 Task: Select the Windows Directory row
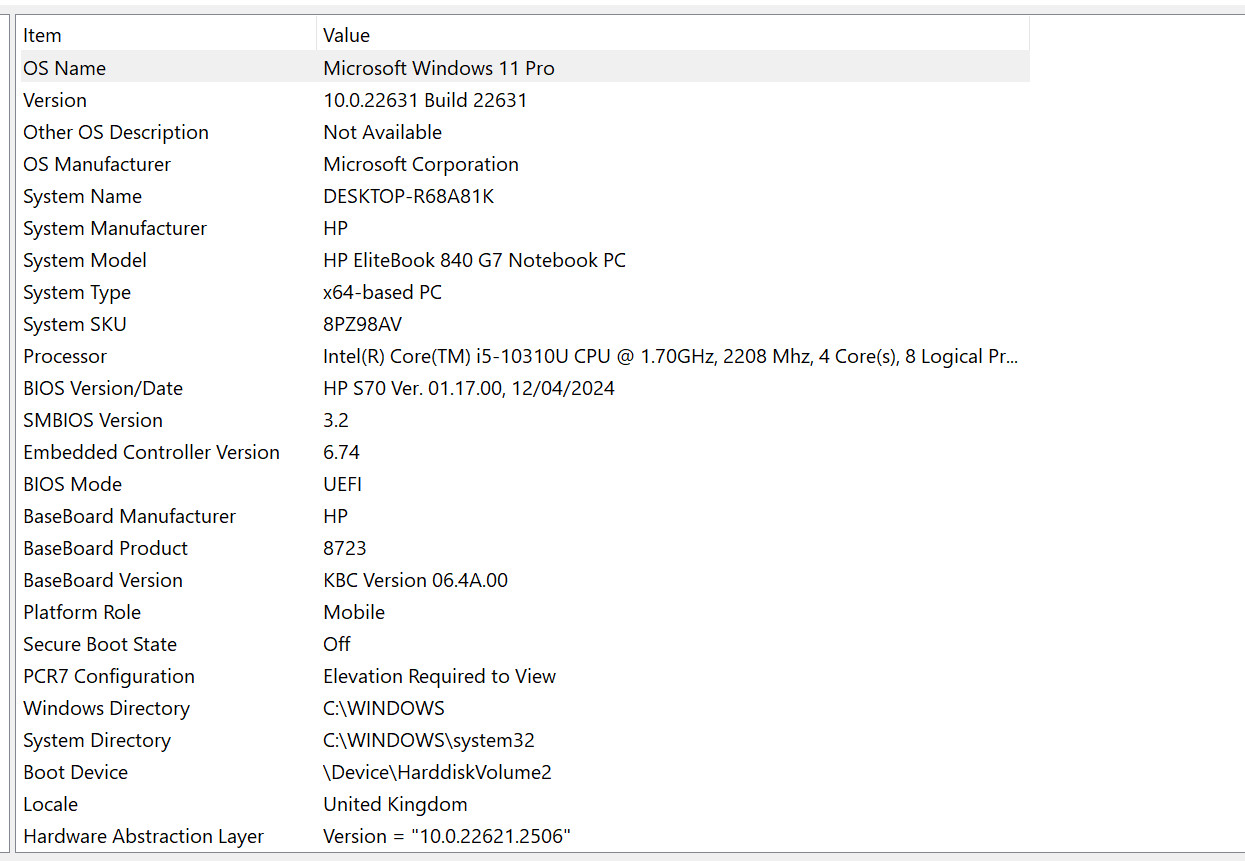pos(525,708)
